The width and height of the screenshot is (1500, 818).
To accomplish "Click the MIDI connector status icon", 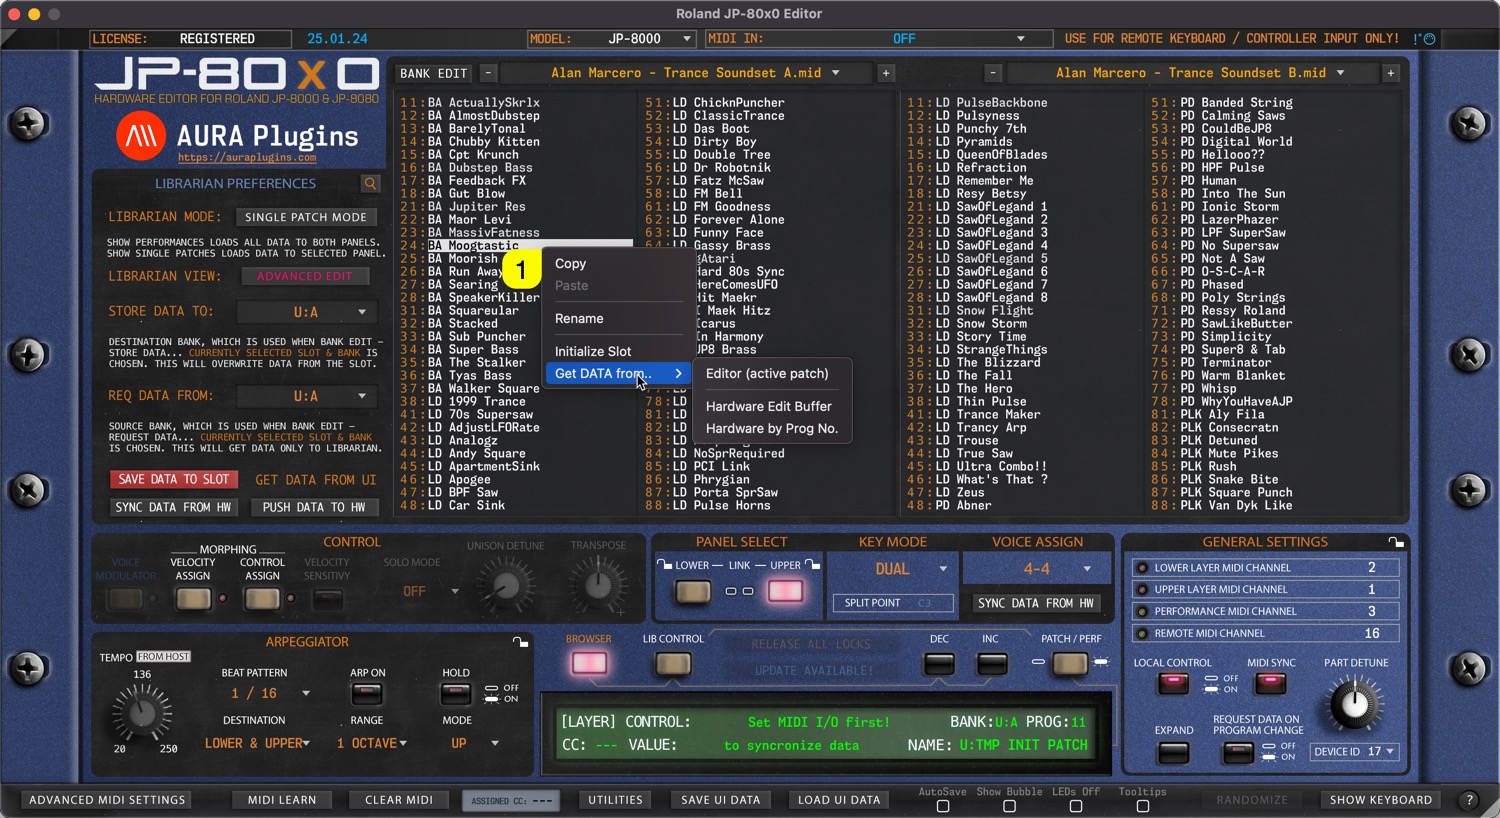I will tap(1424, 39).
